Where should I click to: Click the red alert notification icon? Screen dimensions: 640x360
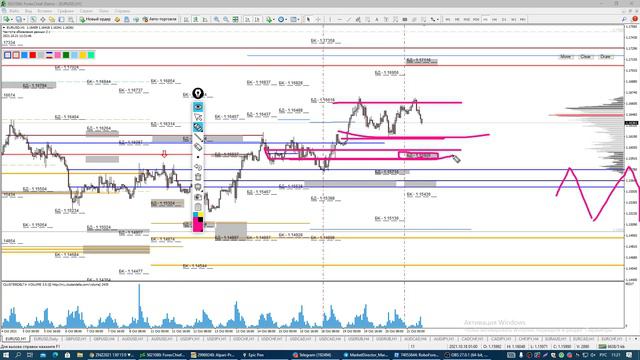click(635, 19)
